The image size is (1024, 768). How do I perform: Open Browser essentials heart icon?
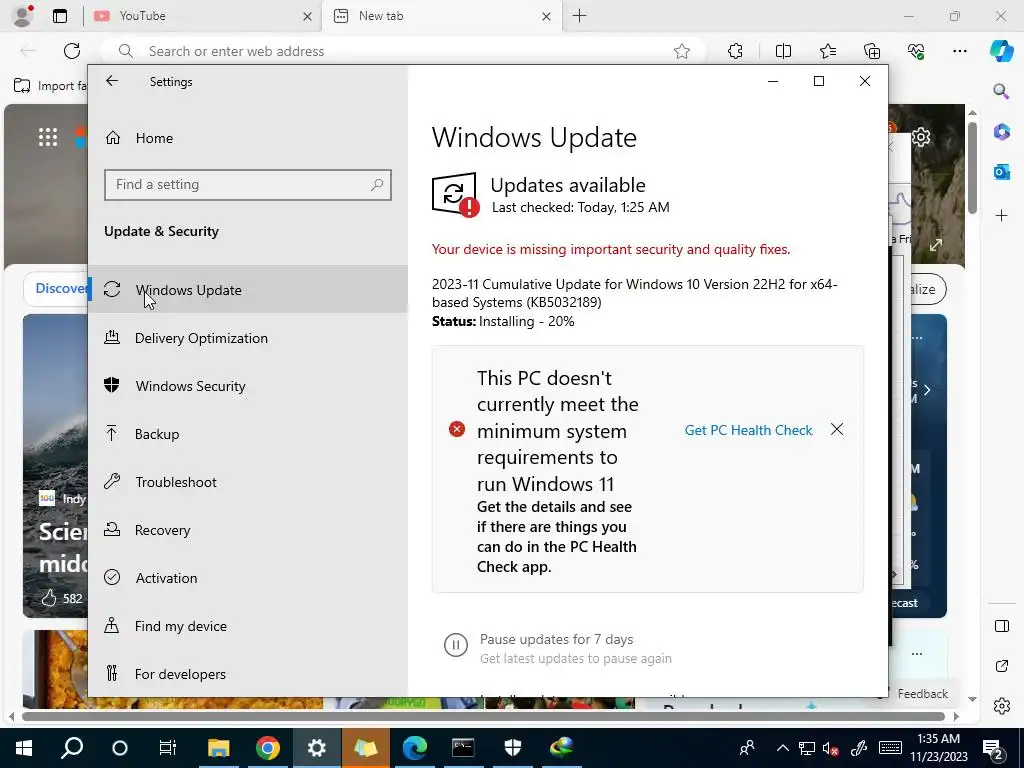point(916,51)
